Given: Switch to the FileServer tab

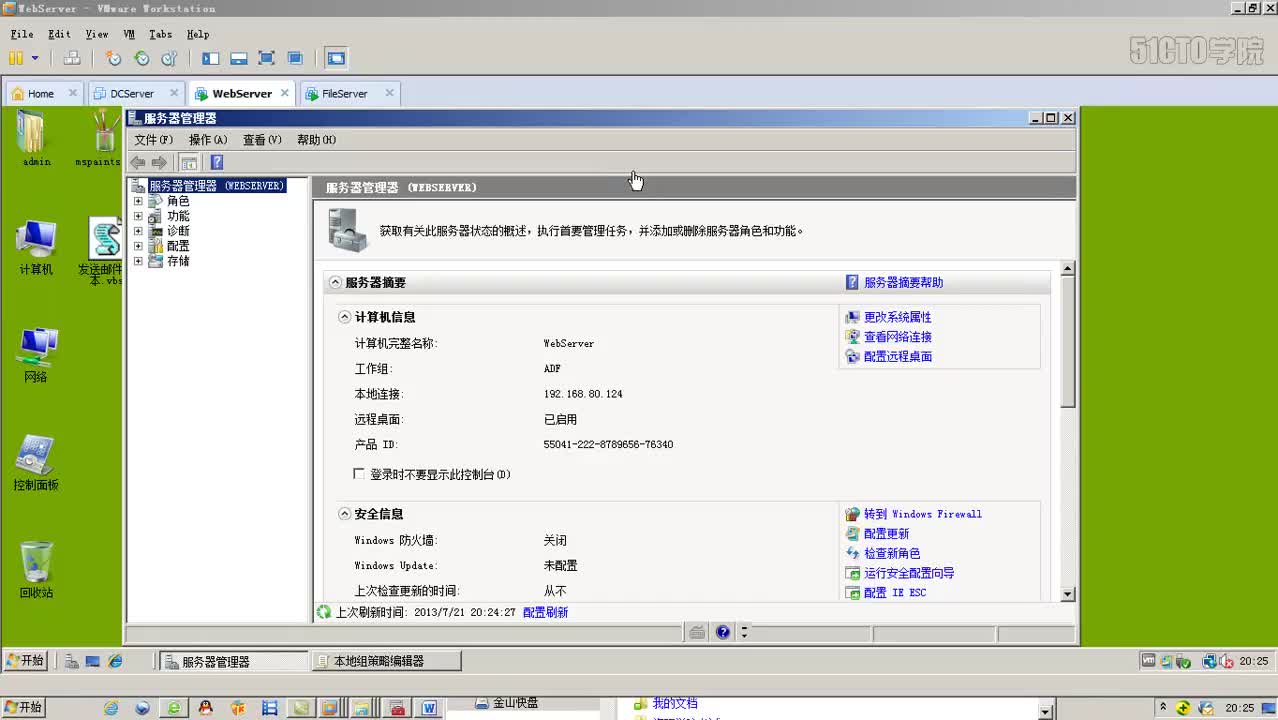Looking at the screenshot, I should (x=345, y=93).
